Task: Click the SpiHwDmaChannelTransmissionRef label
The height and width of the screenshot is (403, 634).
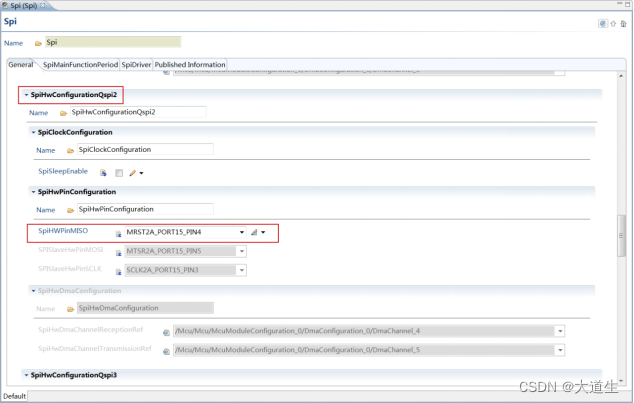Action: click(x=95, y=349)
